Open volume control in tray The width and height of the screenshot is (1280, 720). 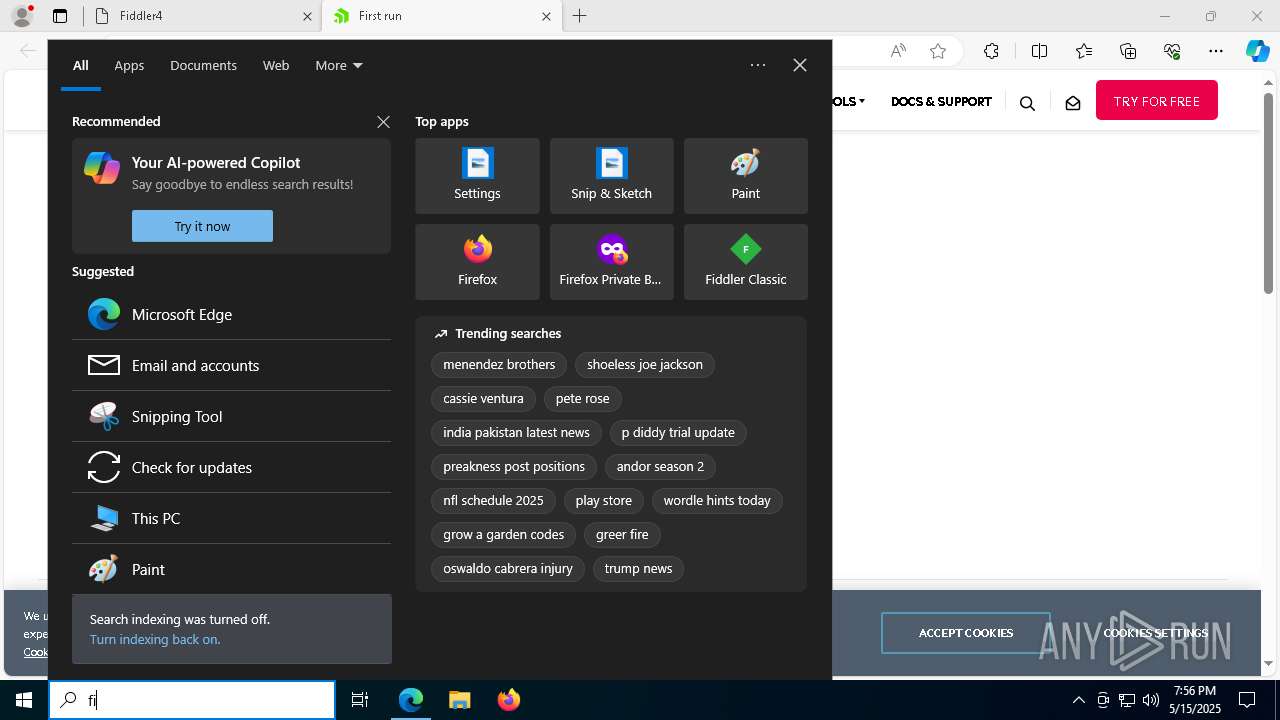point(1151,700)
